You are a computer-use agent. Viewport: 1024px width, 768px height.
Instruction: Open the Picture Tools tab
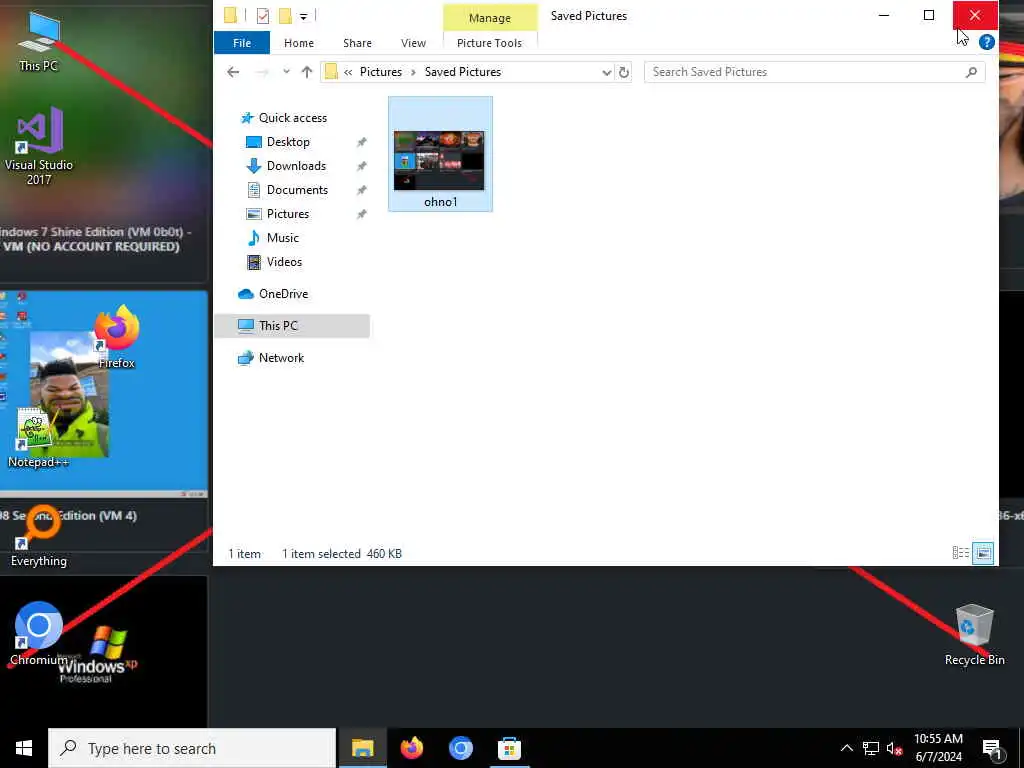tap(489, 43)
